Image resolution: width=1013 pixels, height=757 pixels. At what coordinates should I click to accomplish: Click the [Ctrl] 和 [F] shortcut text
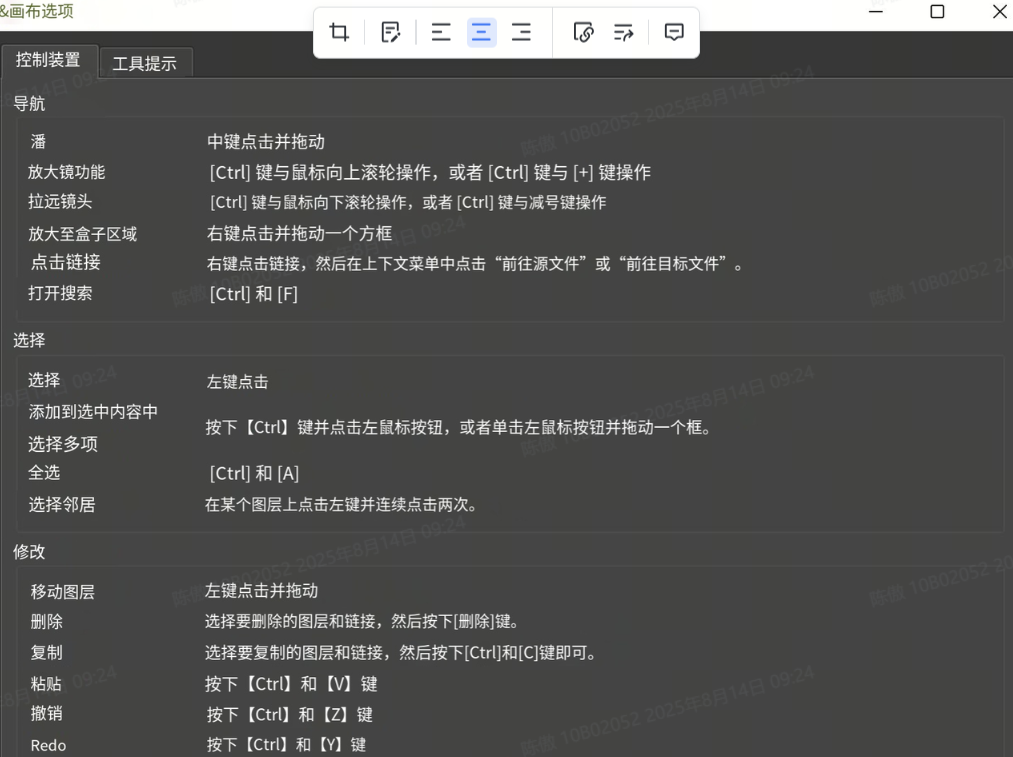[x=254, y=295]
